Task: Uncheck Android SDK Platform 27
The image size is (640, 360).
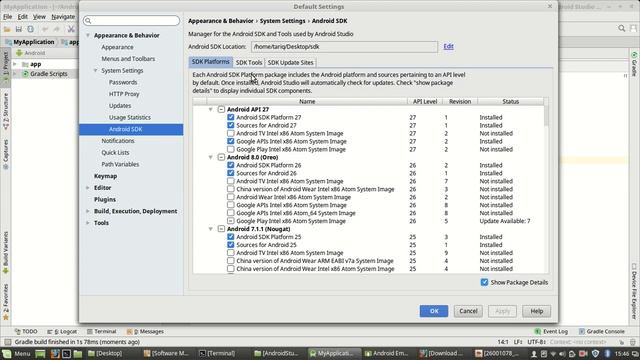Action: 231,117
